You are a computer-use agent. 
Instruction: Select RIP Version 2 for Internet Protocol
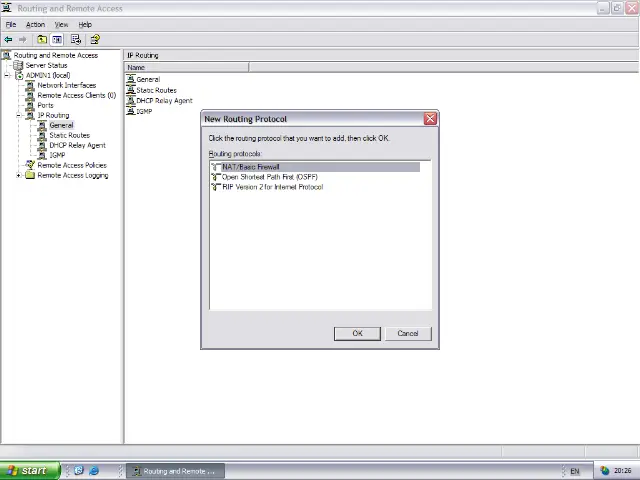coord(273,187)
